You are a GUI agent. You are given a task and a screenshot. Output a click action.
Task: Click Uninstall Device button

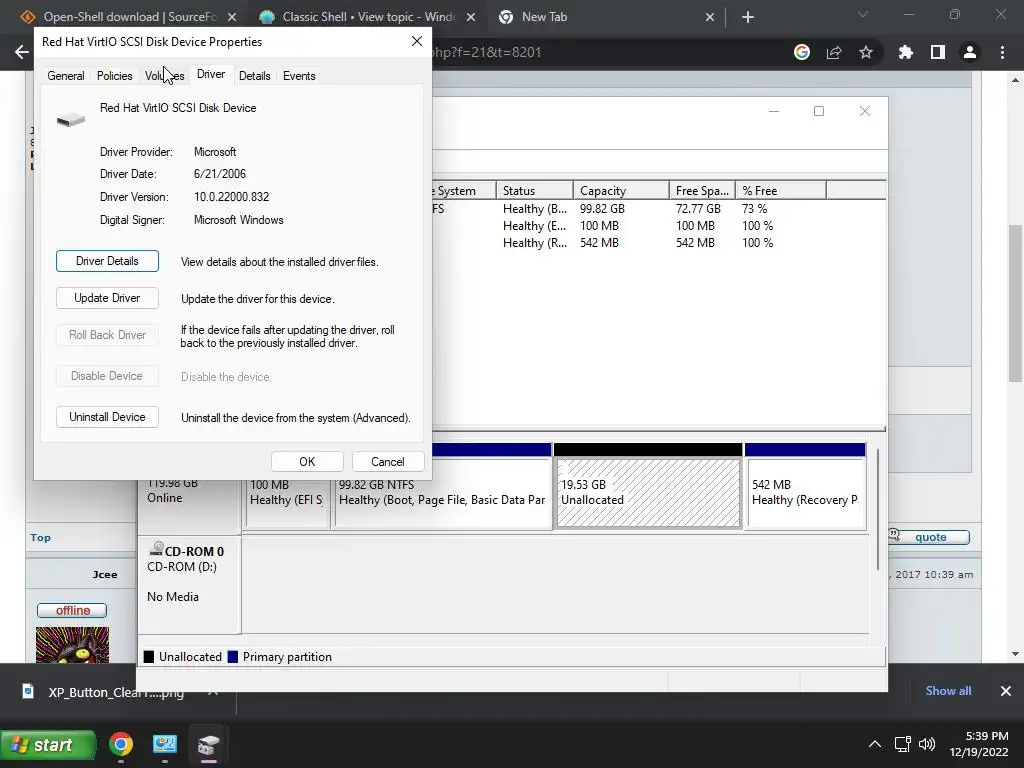click(107, 417)
